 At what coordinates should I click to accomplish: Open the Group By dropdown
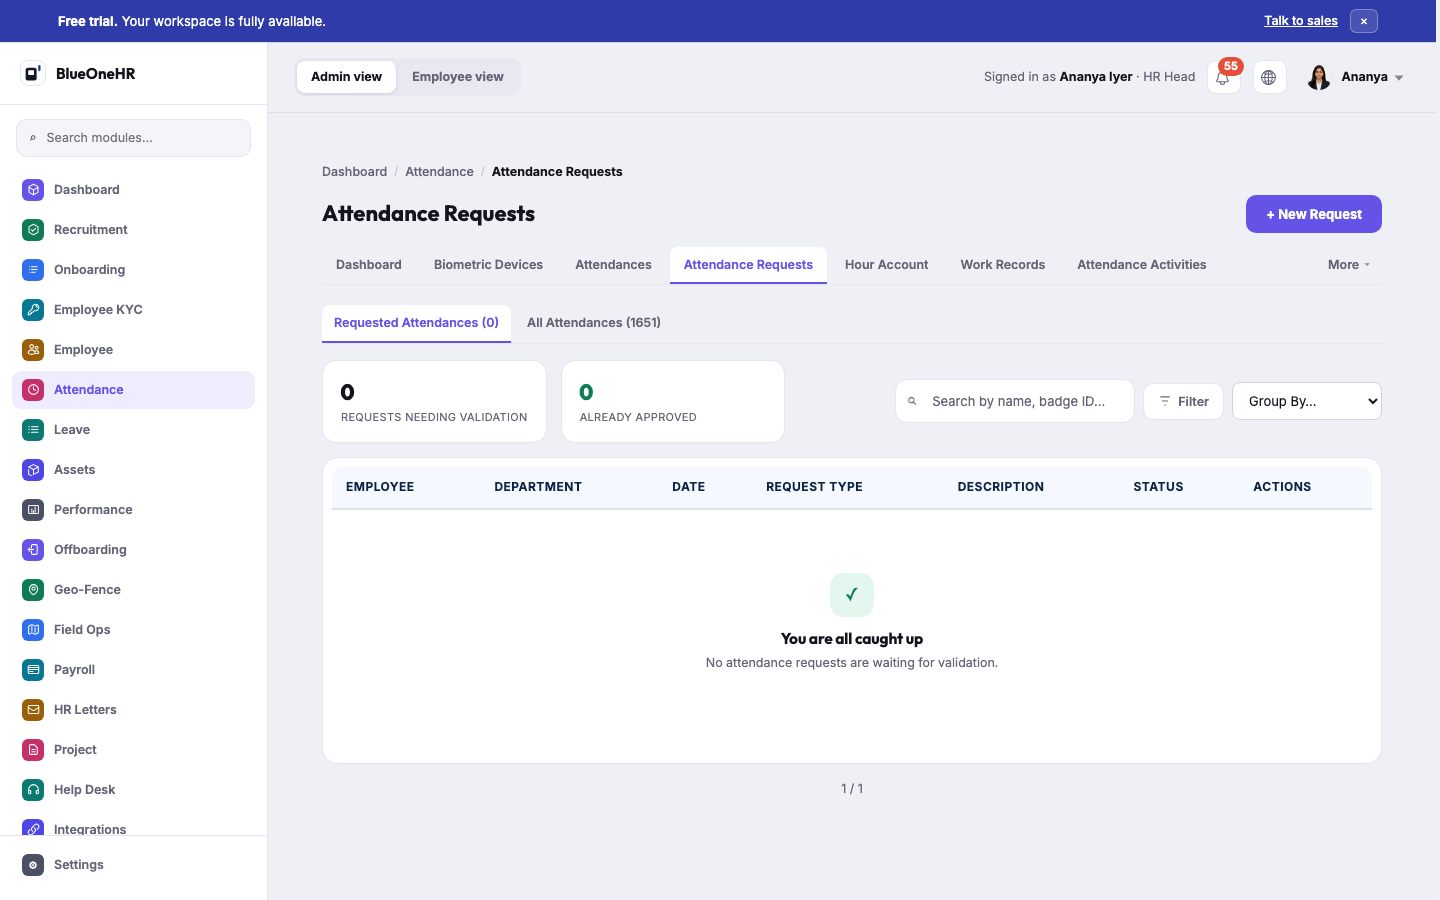(x=1306, y=401)
